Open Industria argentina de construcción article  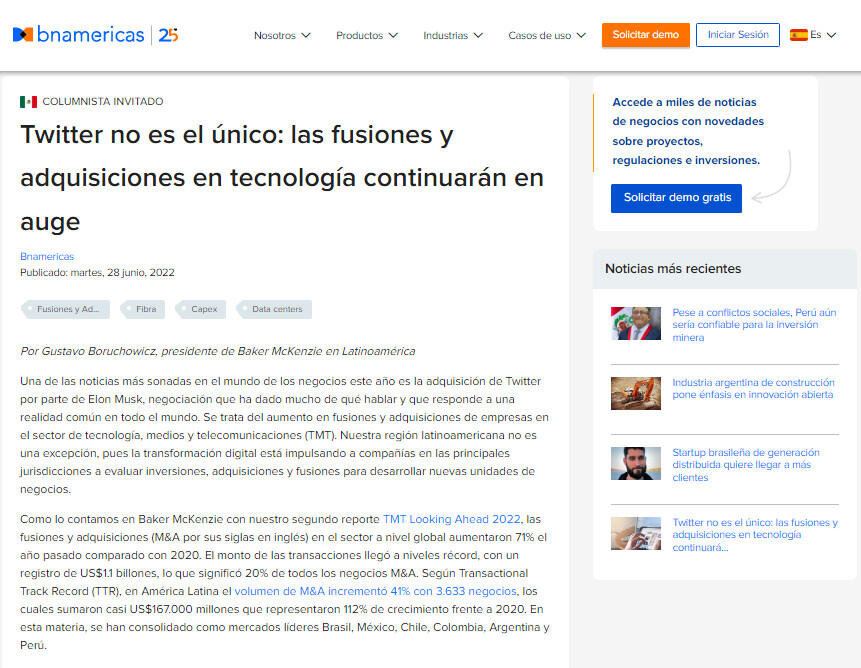pos(752,388)
